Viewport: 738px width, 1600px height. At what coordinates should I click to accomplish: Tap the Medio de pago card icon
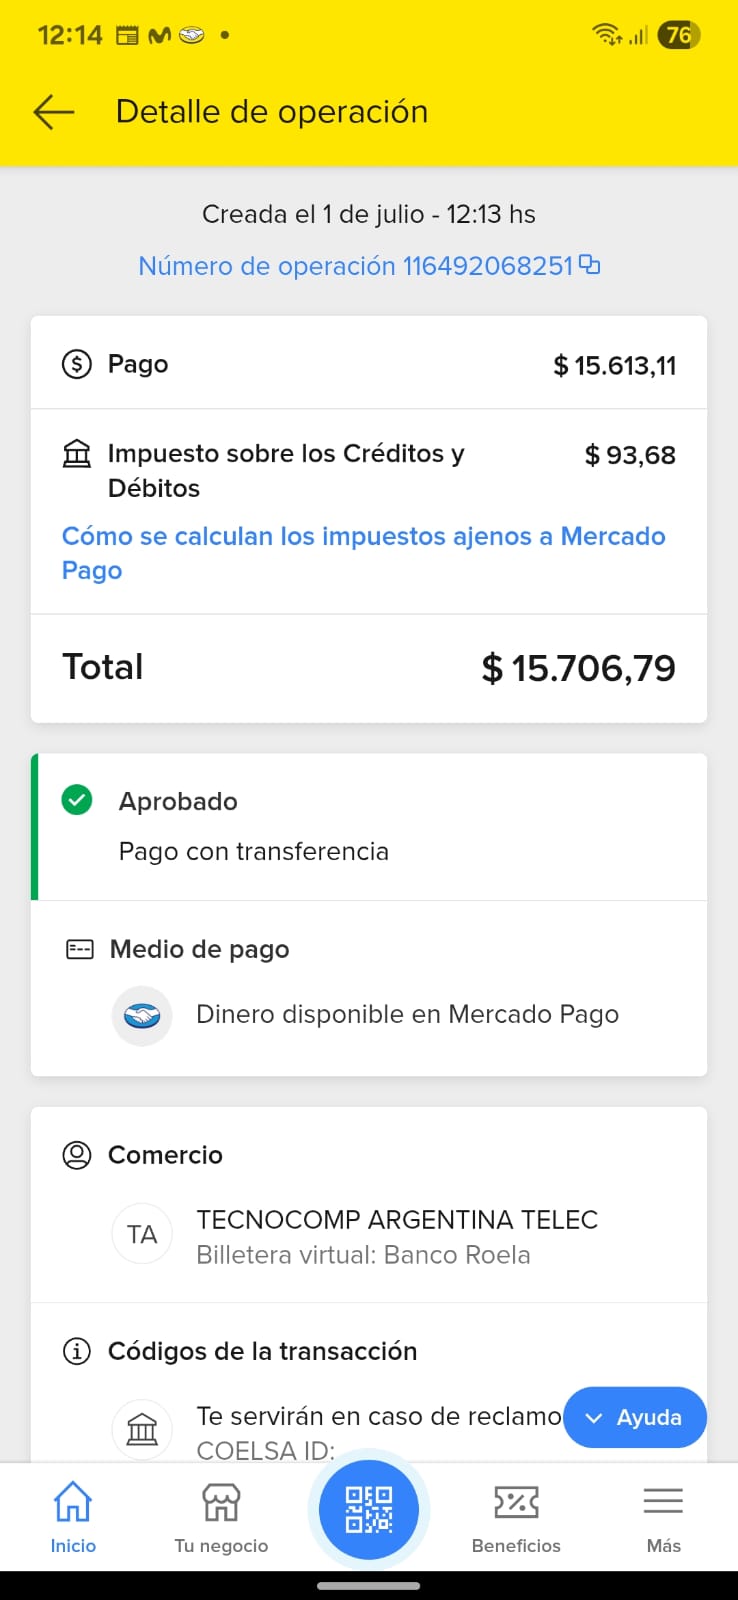click(x=79, y=949)
